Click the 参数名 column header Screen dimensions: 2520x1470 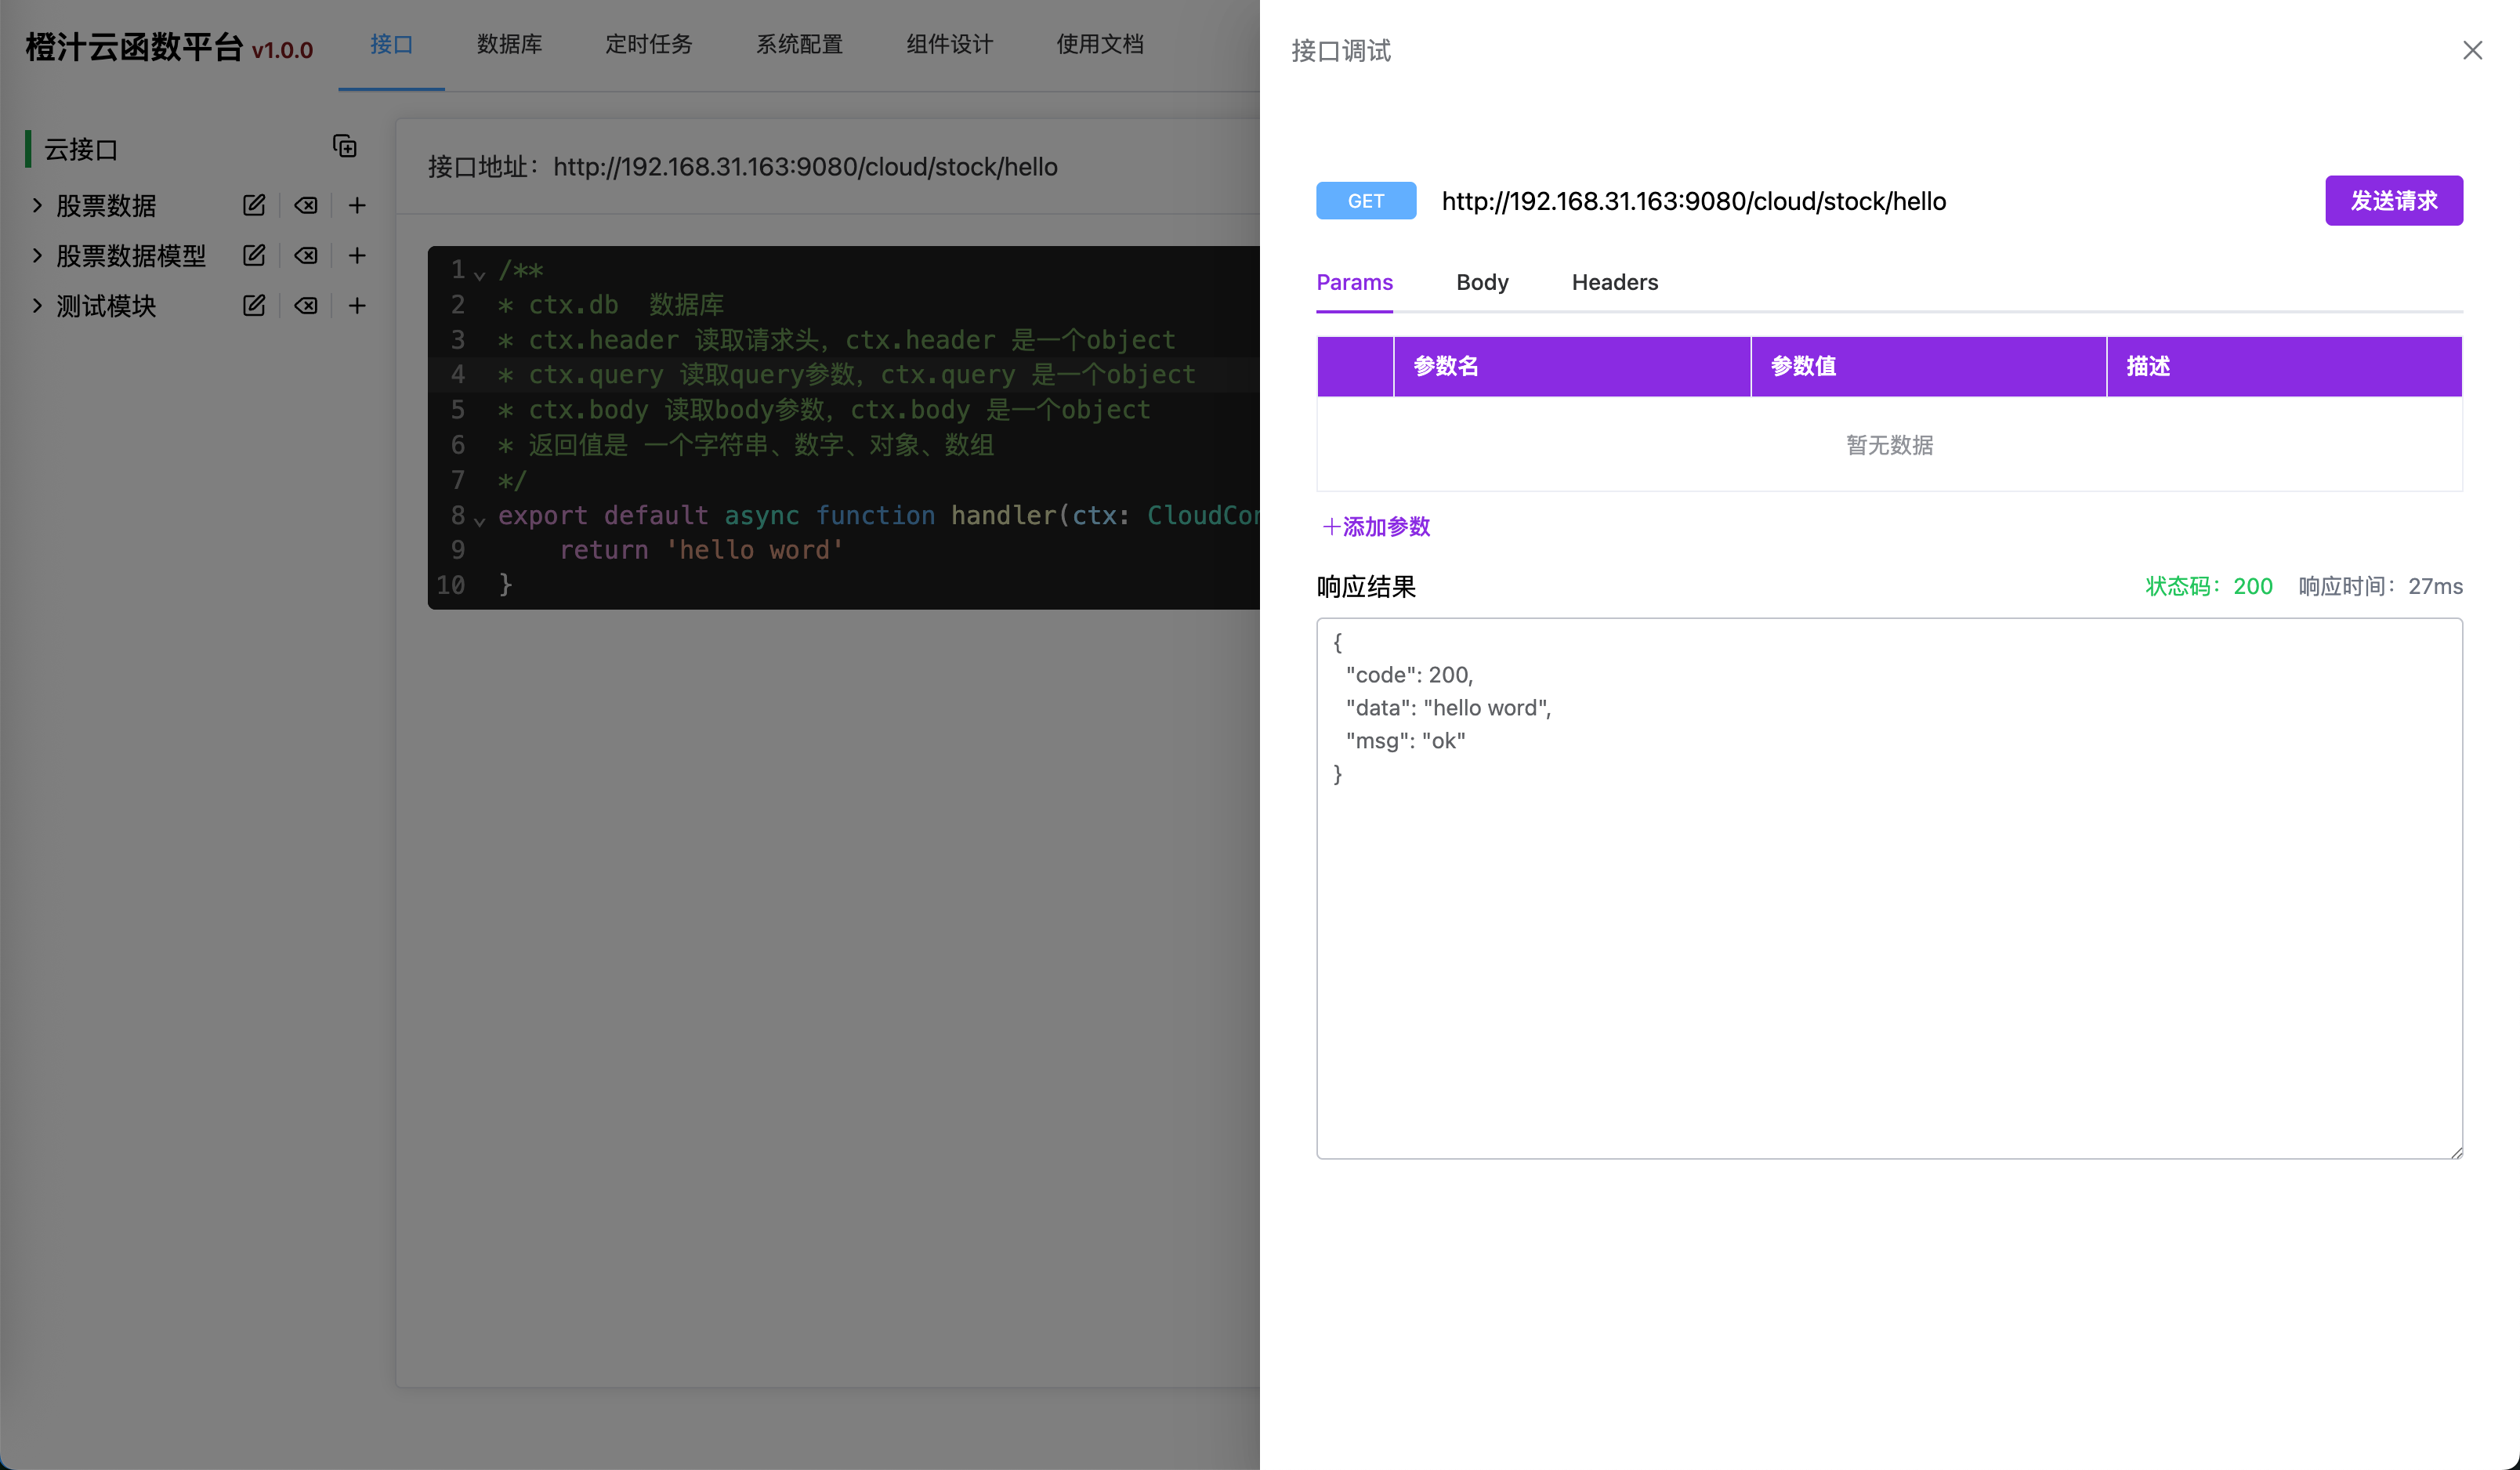click(1571, 366)
